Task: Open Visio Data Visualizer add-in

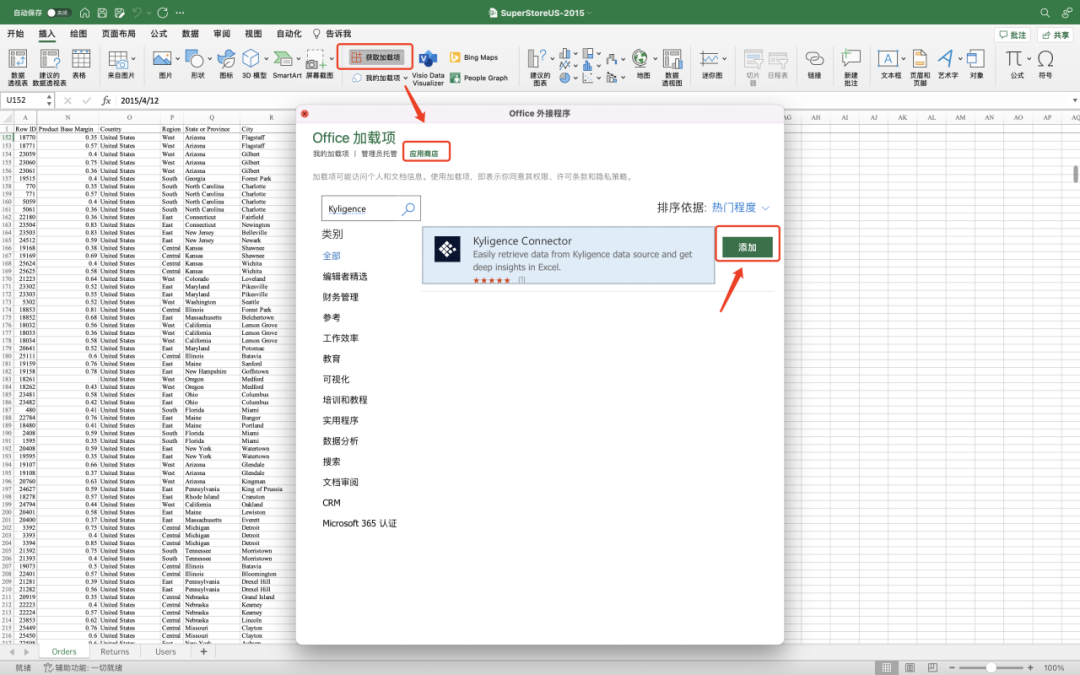Action: click(x=428, y=68)
